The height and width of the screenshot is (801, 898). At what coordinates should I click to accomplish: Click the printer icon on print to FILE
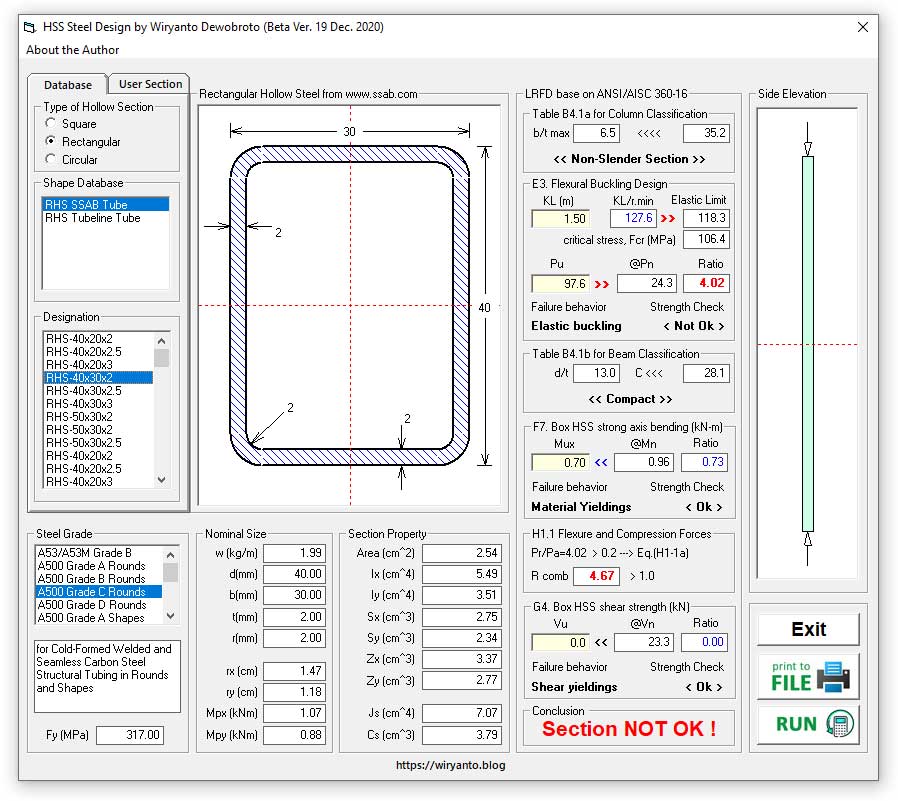tap(832, 677)
